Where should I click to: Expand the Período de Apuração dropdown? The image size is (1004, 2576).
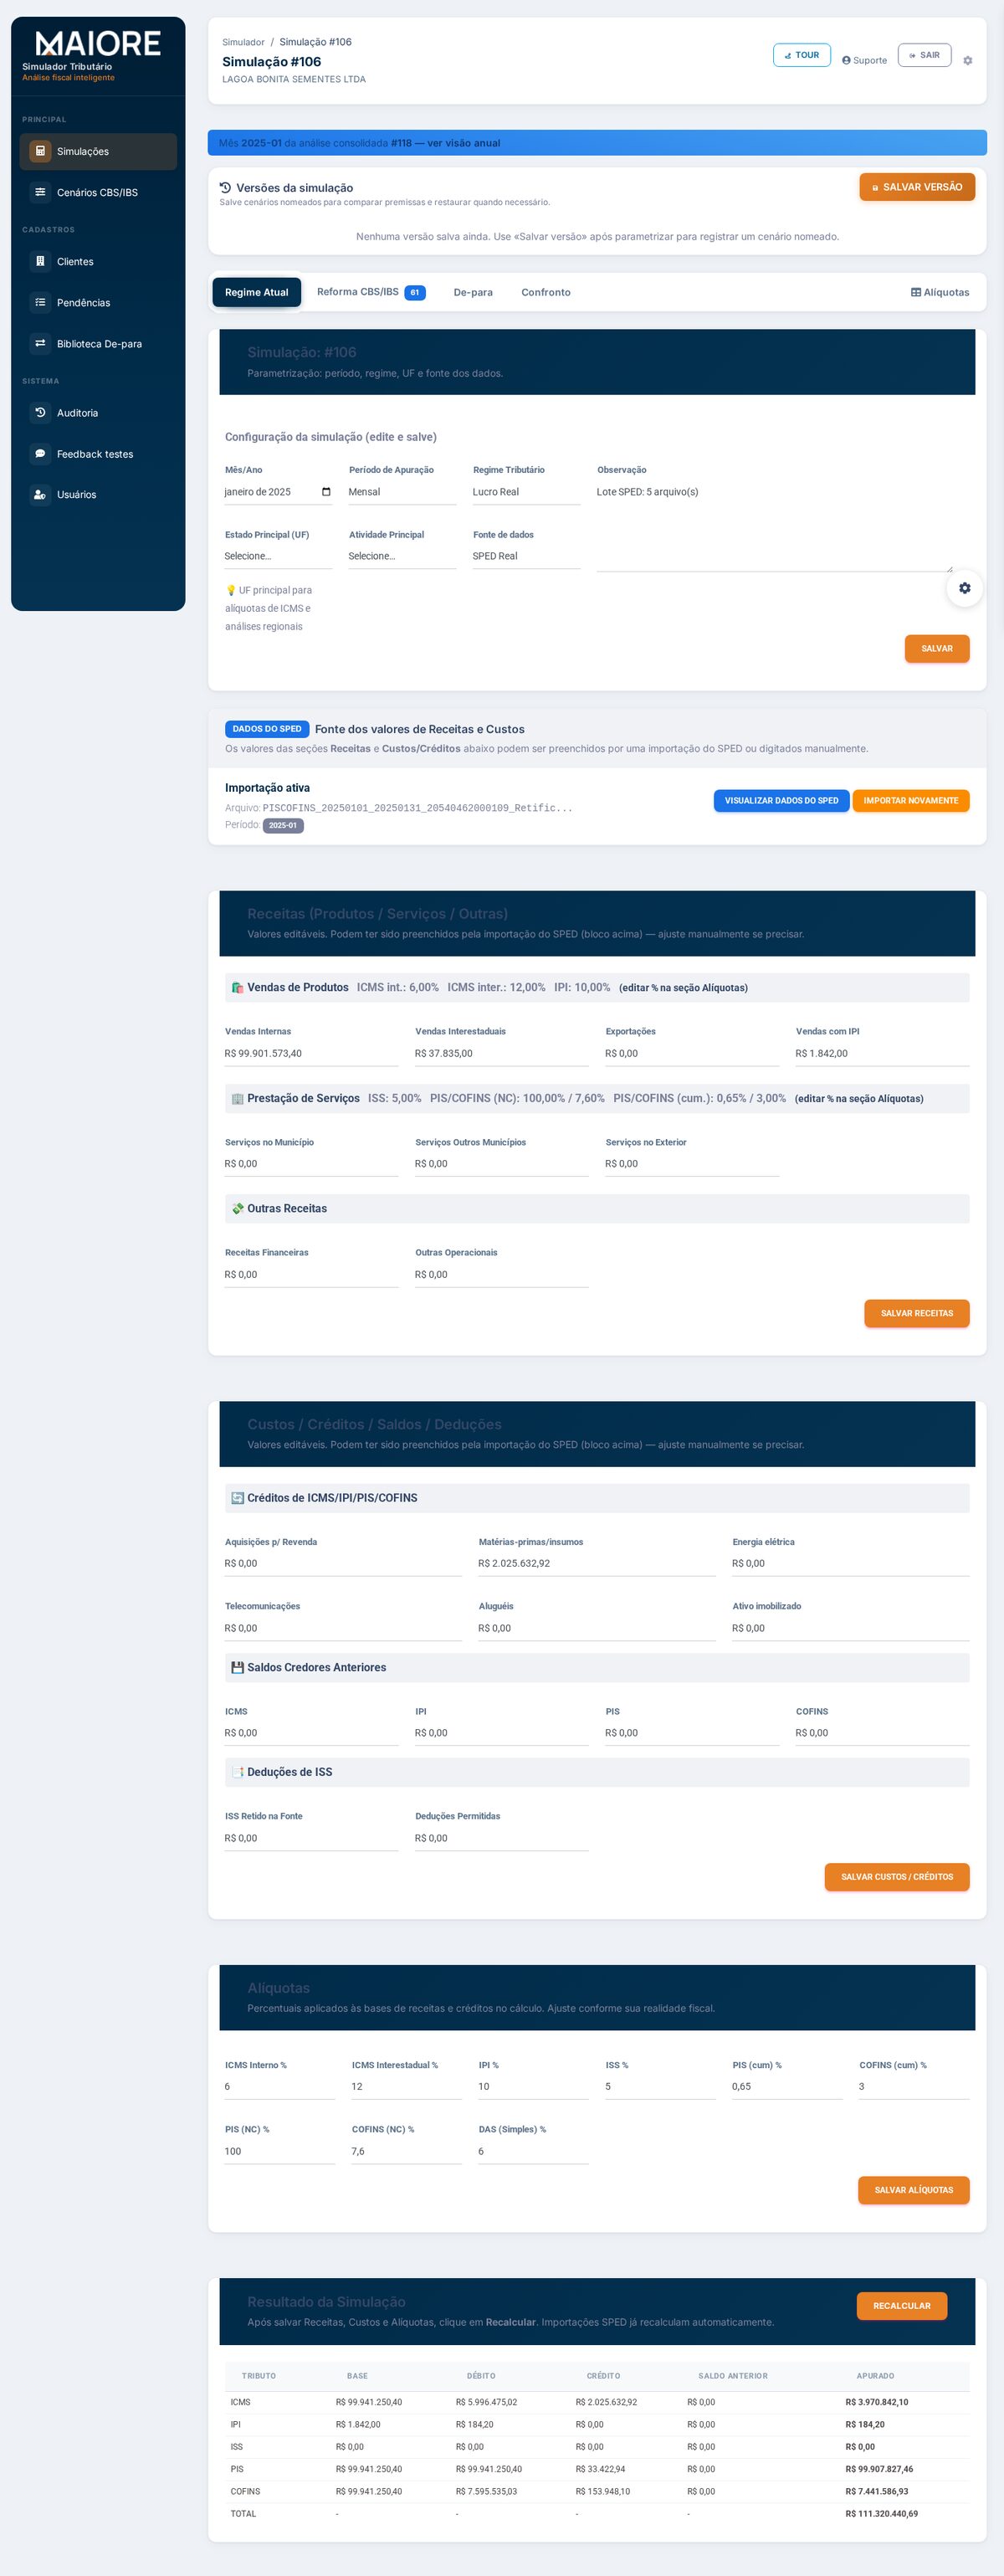click(402, 492)
